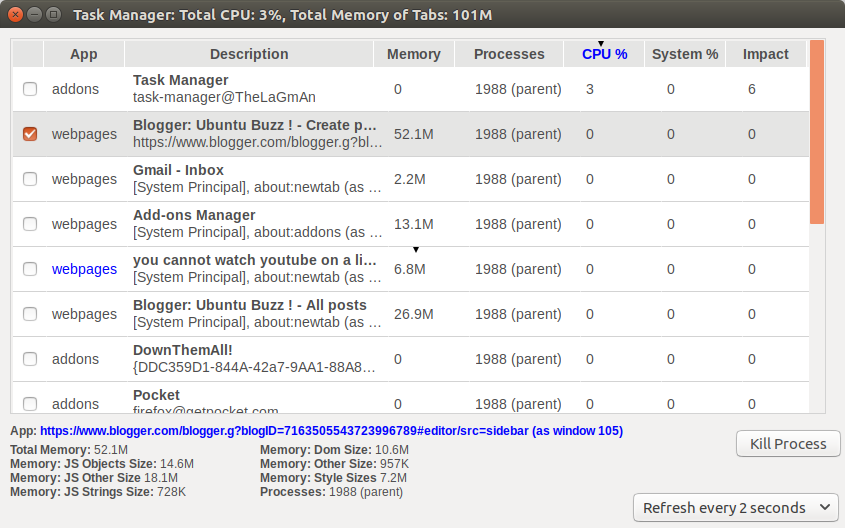This screenshot has width=845, height=528.
Task: Click 'webpages' label in Gmail row
Action: [x=84, y=179]
